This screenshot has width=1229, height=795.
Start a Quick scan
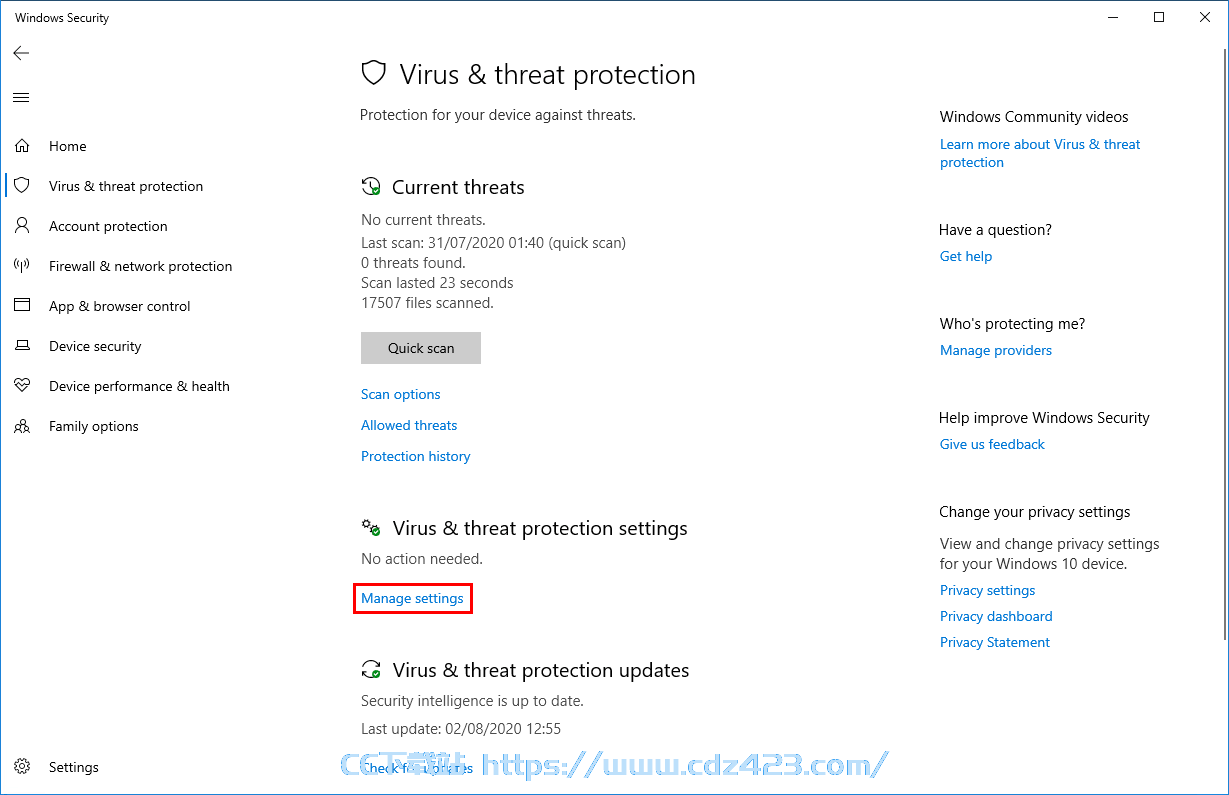pyautogui.click(x=421, y=348)
